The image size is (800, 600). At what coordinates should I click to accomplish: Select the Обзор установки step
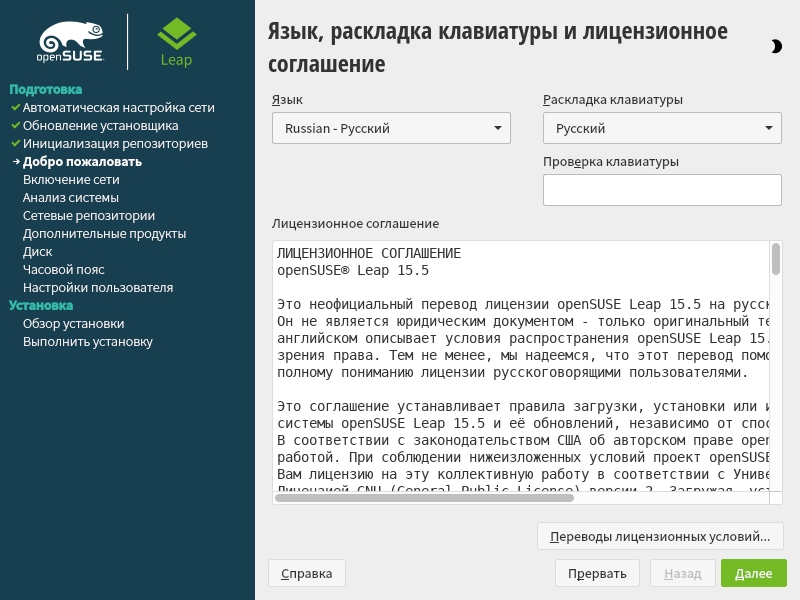tap(73, 323)
